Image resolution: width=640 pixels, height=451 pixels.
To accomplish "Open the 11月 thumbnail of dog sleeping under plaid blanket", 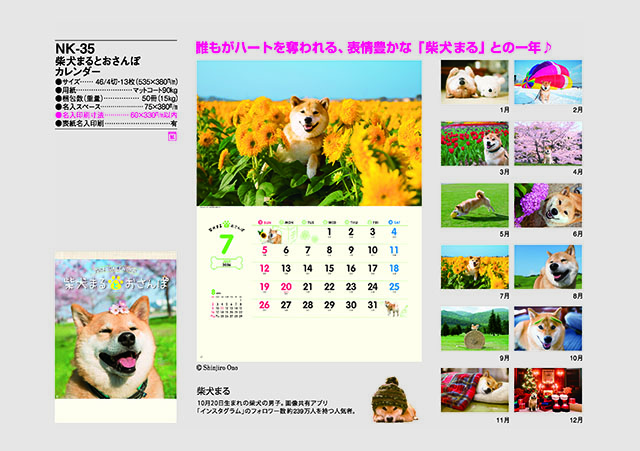I will 475,390.
